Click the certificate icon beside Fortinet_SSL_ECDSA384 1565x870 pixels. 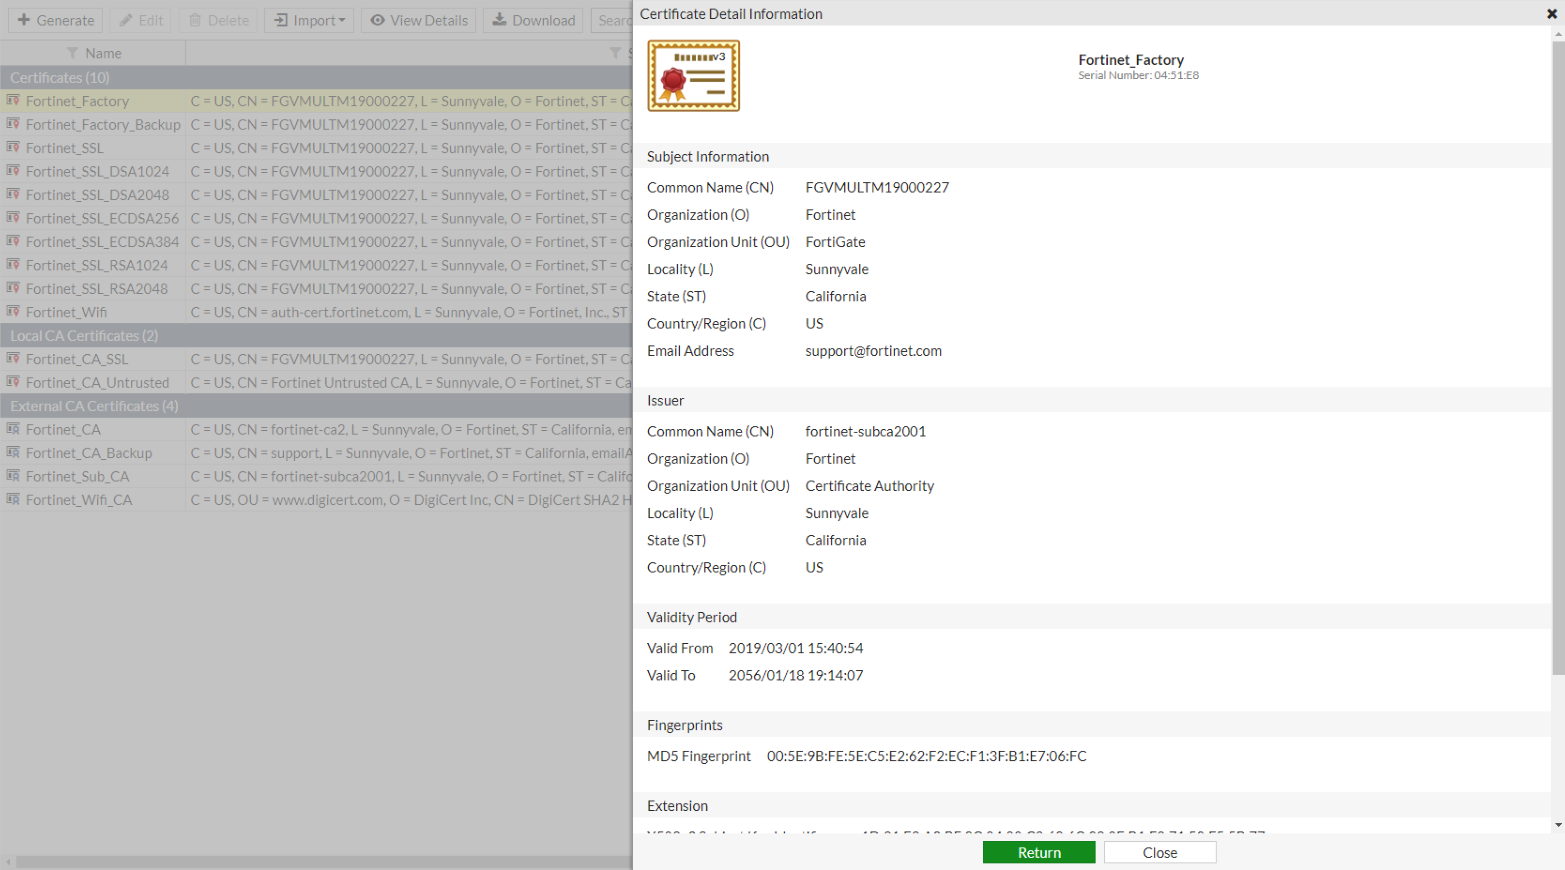pyautogui.click(x=13, y=241)
